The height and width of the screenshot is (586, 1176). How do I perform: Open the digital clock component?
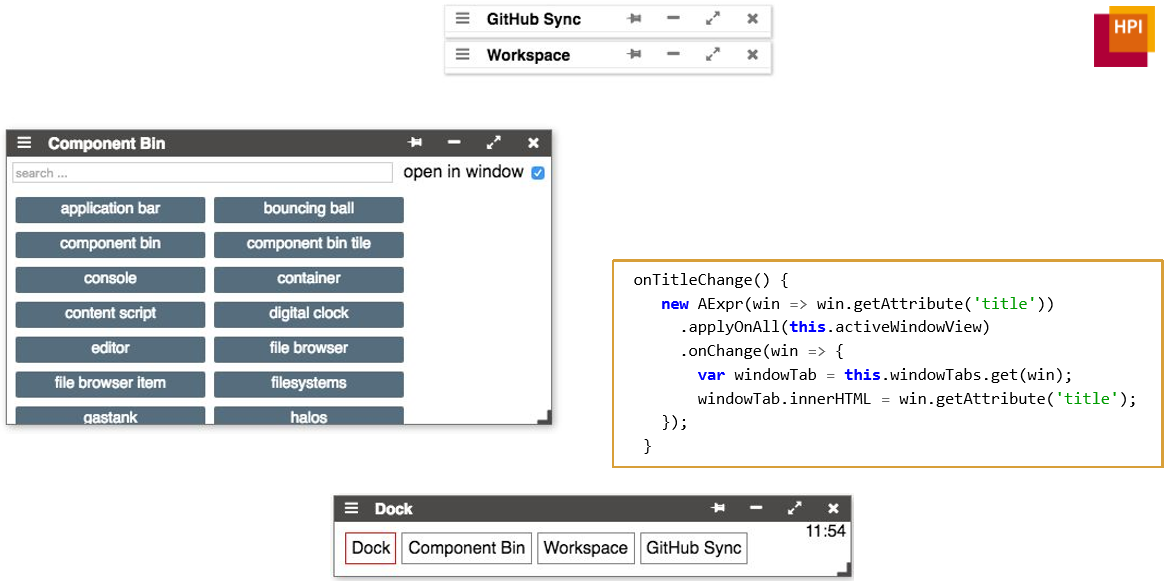click(x=308, y=314)
